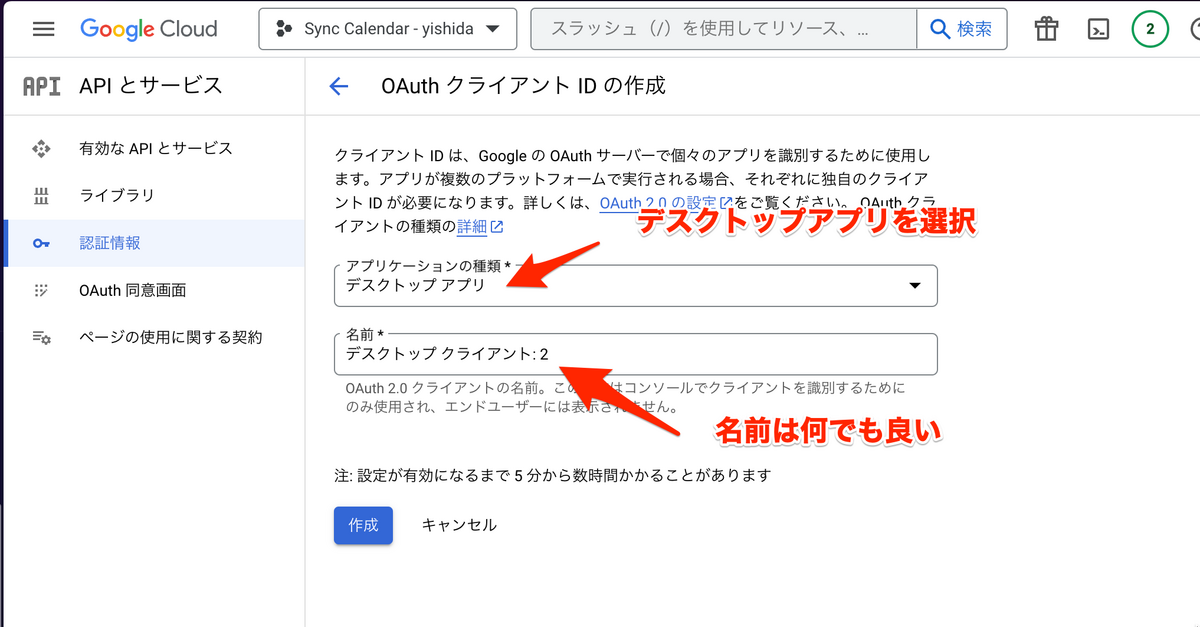Select 認証情報 in sidebar
This screenshot has width=1200, height=627.
(x=153, y=243)
